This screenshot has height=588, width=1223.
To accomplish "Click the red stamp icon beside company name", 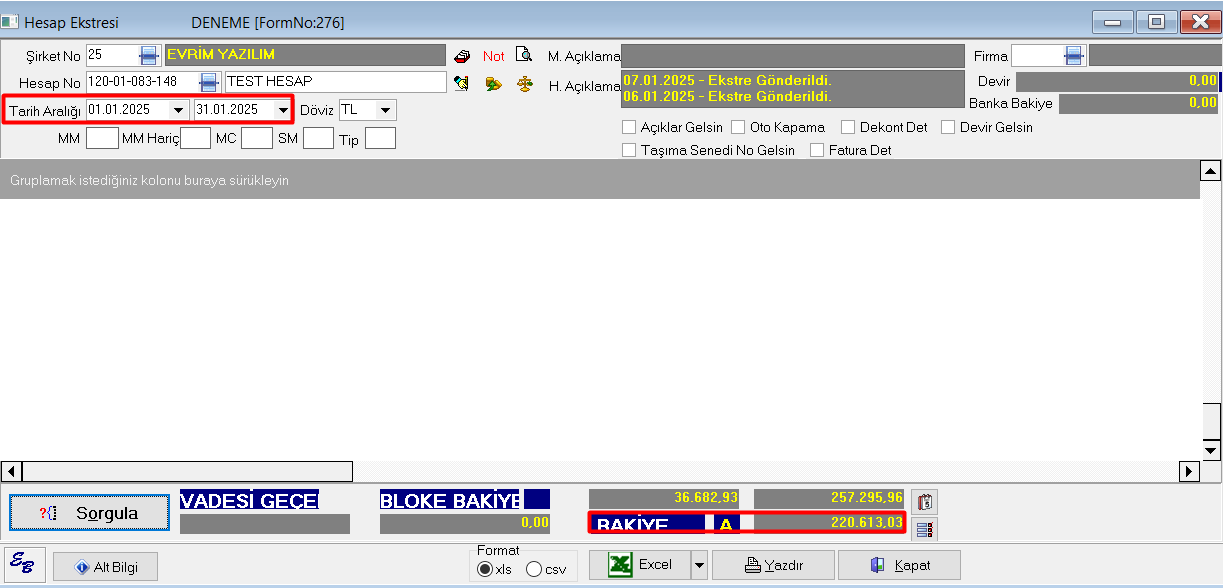I will (462, 56).
